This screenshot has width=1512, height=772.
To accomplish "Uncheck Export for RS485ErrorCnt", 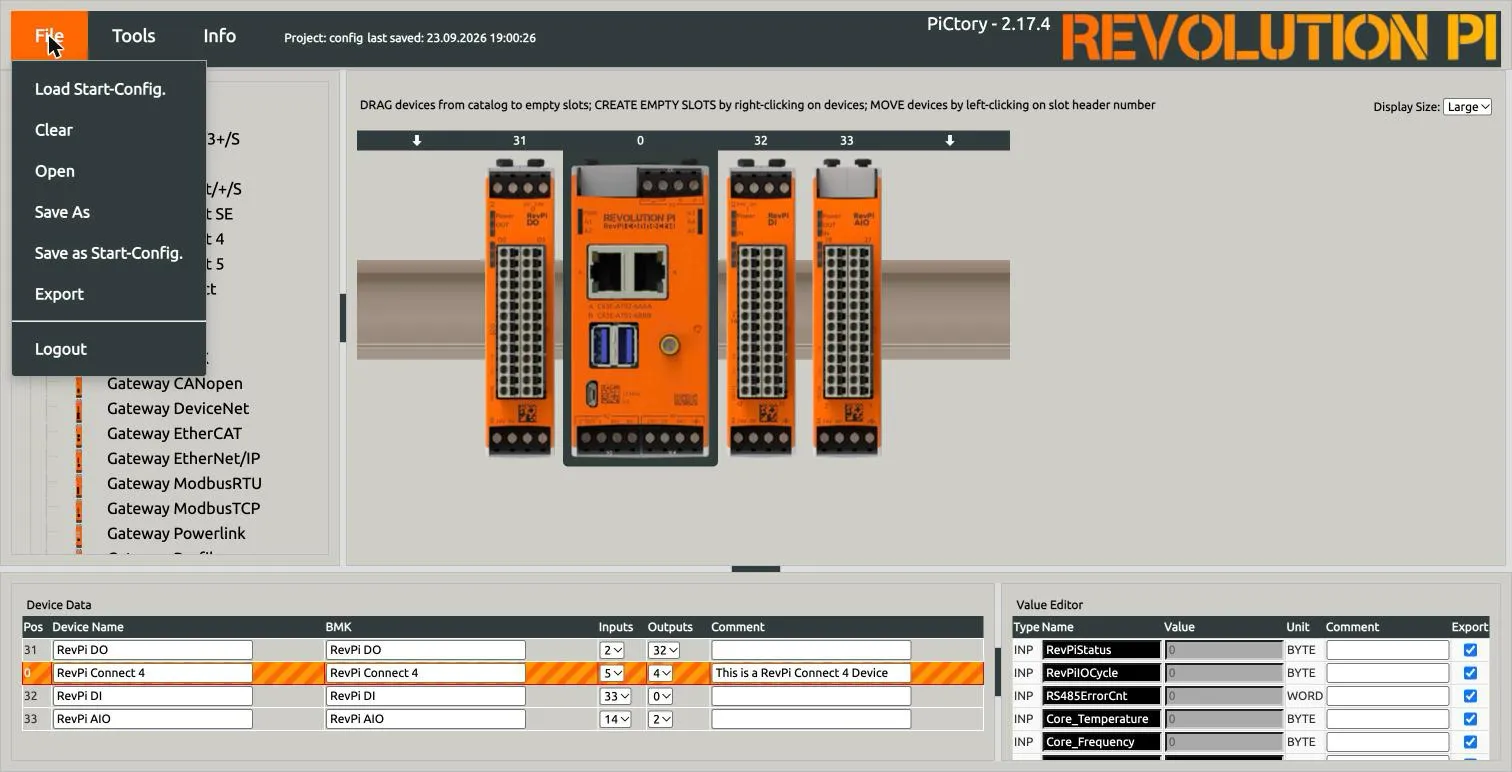I will point(1470,696).
